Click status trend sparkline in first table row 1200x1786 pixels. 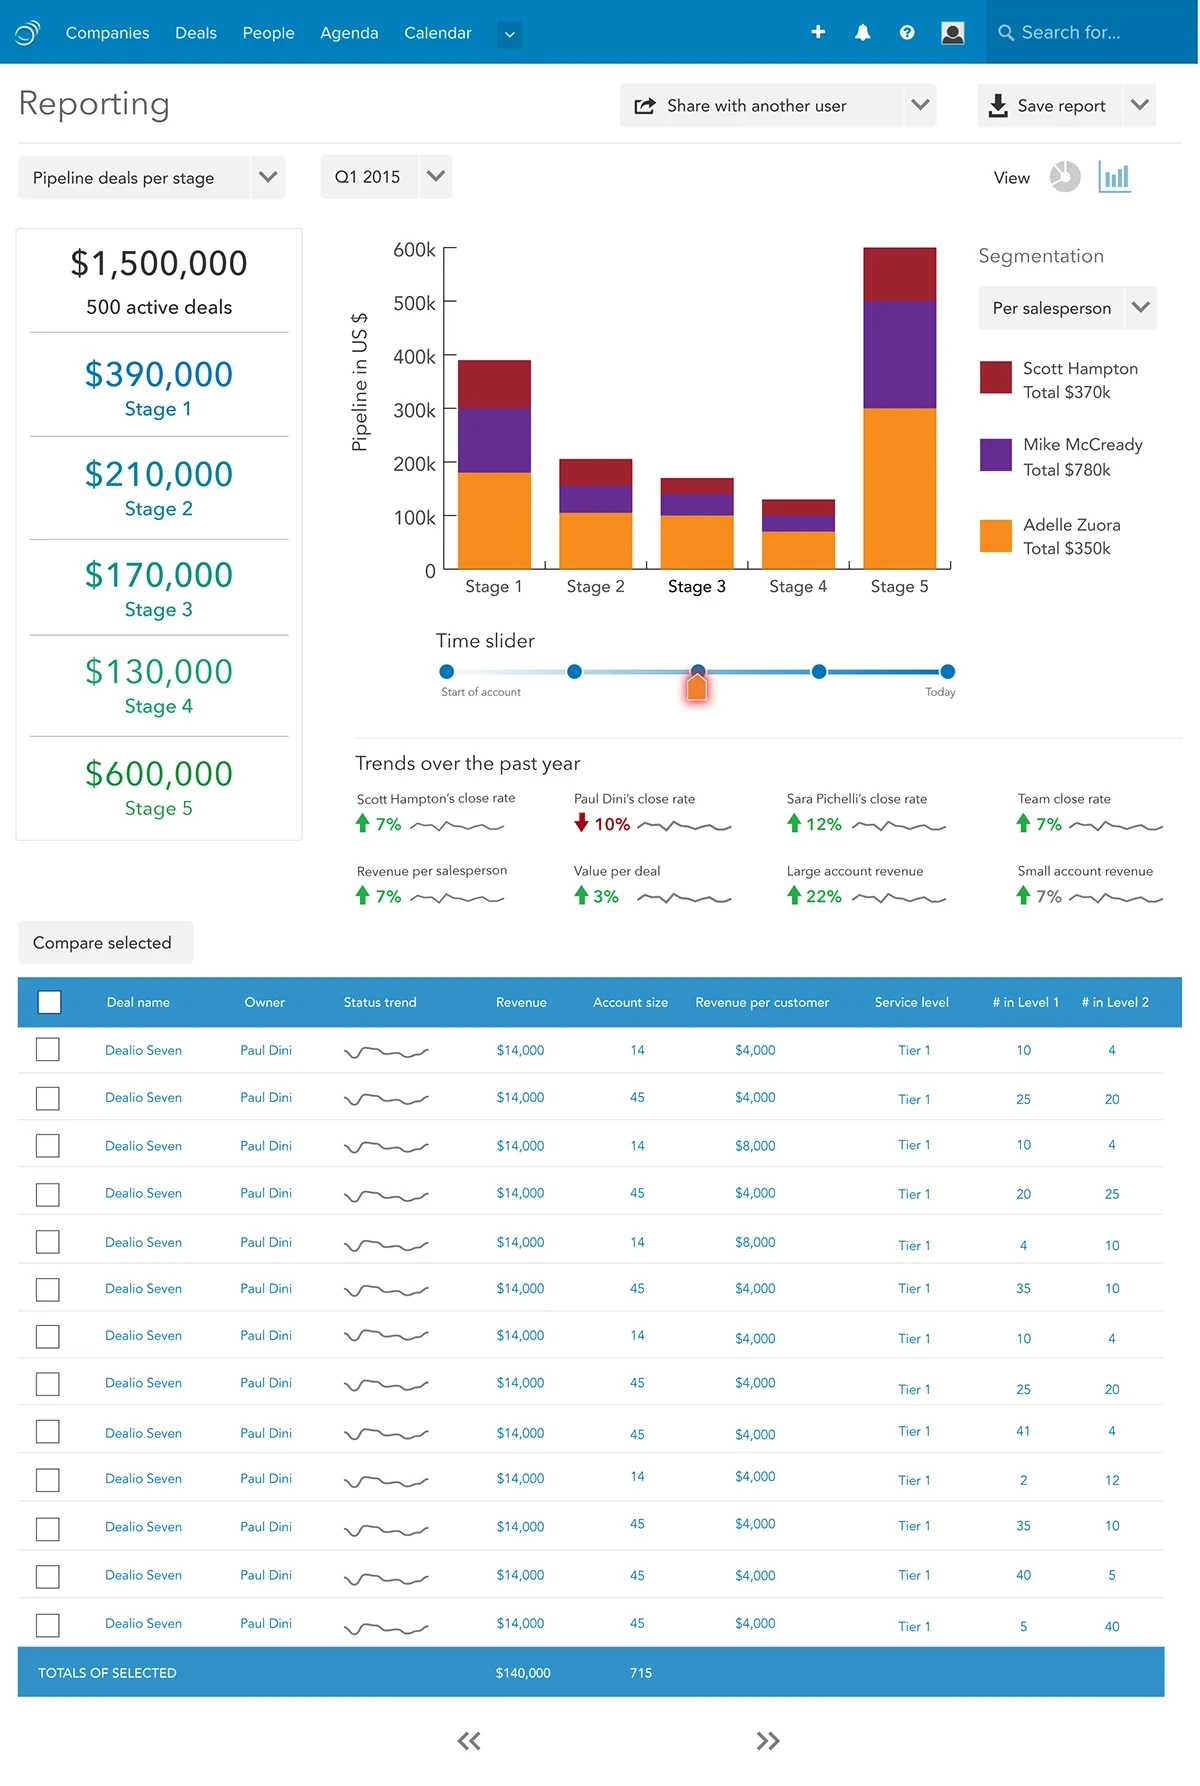tap(386, 1052)
